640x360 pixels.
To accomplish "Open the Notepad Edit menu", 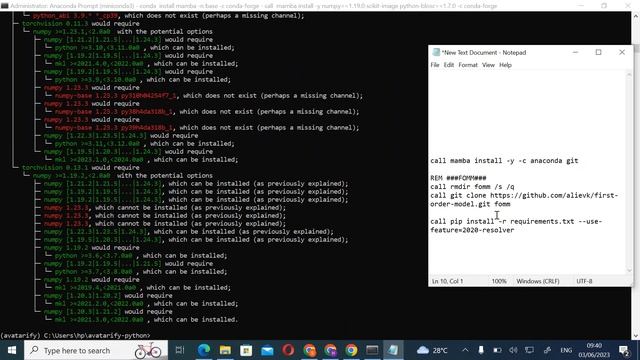I will [449, 65].
